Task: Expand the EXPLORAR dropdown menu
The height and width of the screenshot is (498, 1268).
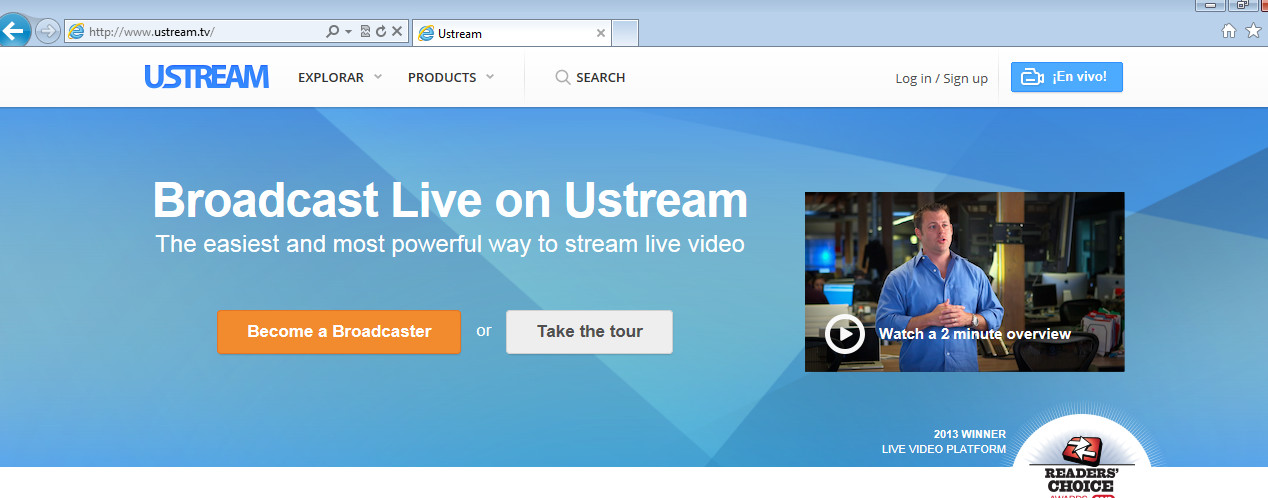Action: tap(340, 77)
